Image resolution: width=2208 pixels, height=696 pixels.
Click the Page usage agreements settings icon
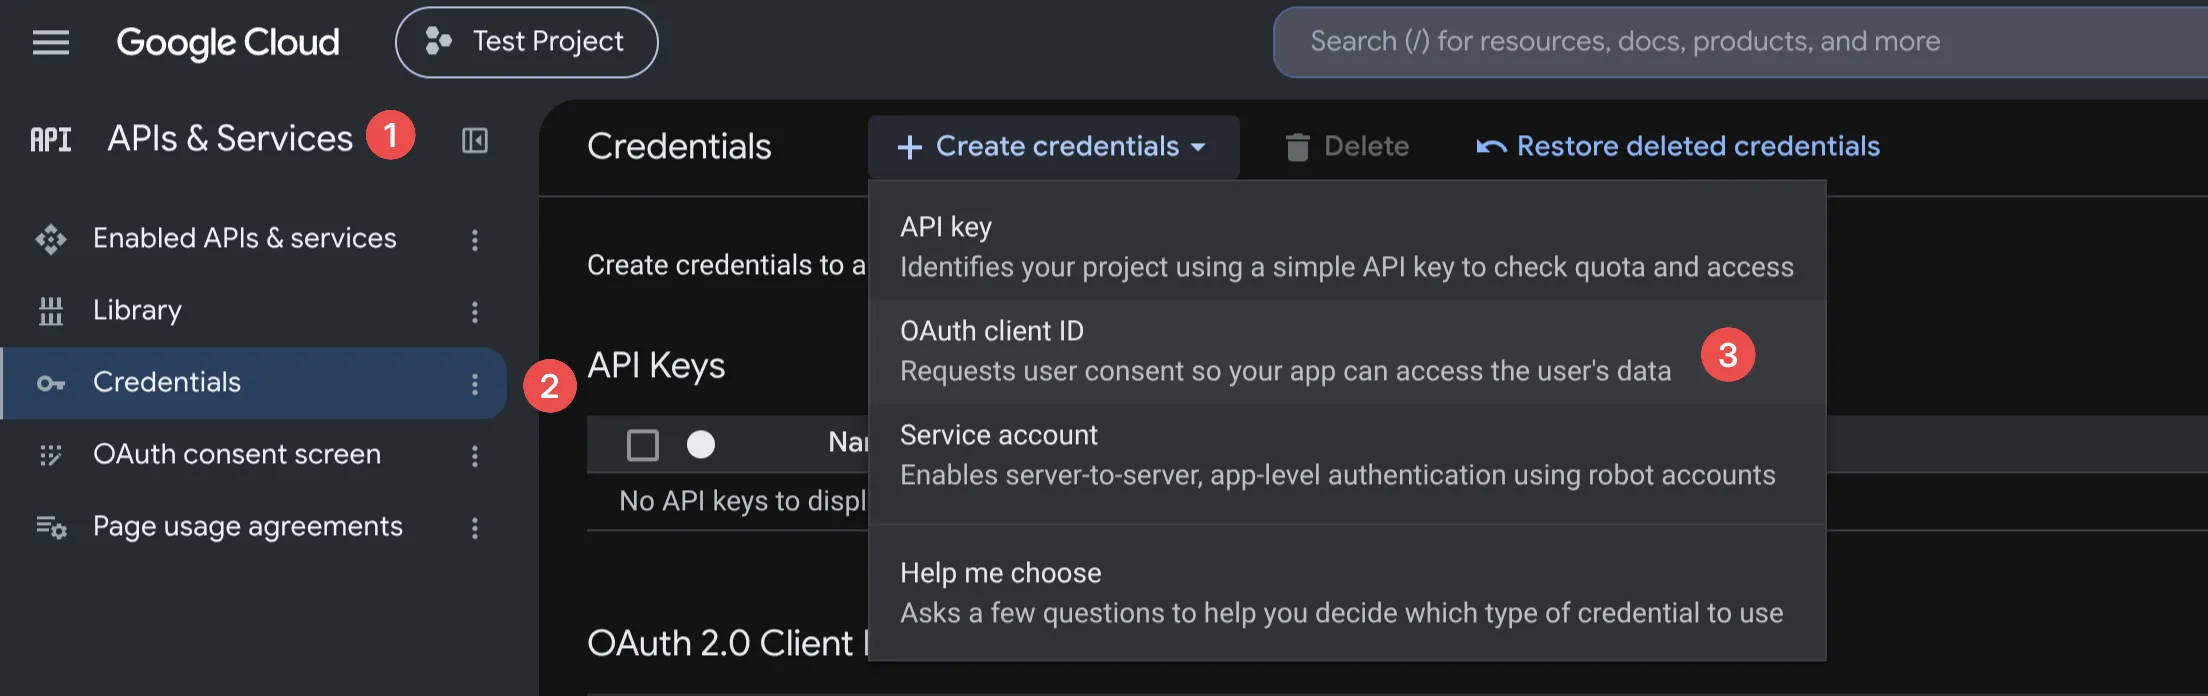point(51,526)
